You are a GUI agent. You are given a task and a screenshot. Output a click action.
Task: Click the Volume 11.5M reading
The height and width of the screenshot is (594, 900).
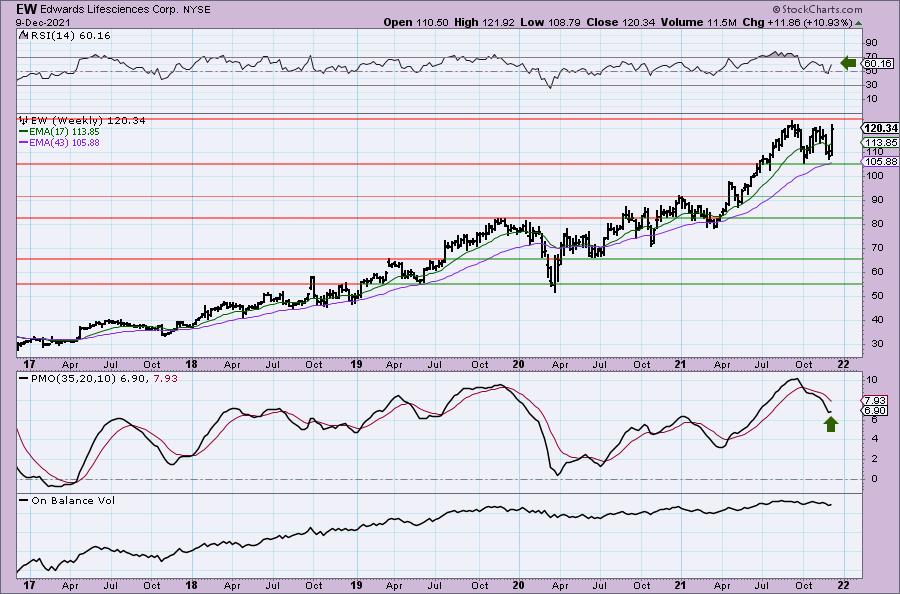(698, 22)
